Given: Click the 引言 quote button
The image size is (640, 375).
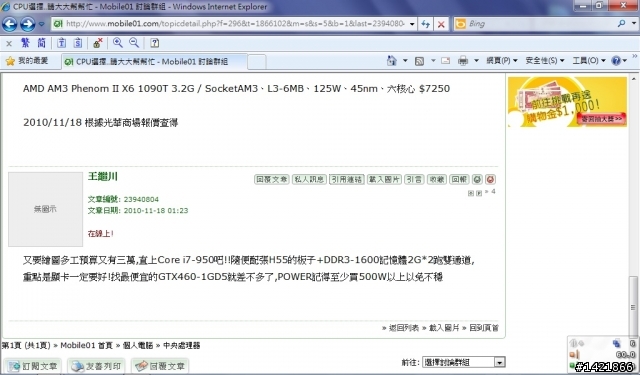Looking at the screenshot, I should click(x=414, y=180).
